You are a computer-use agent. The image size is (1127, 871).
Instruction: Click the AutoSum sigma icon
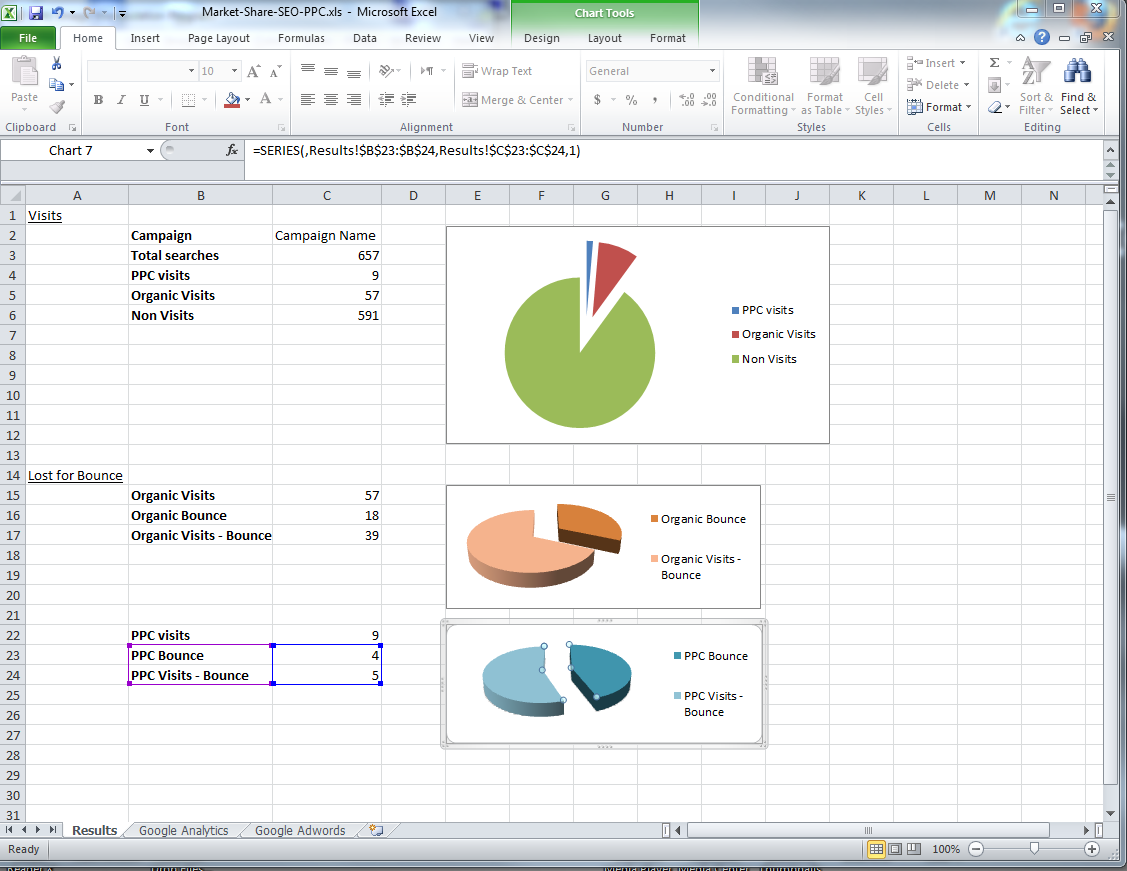point(995,63)
